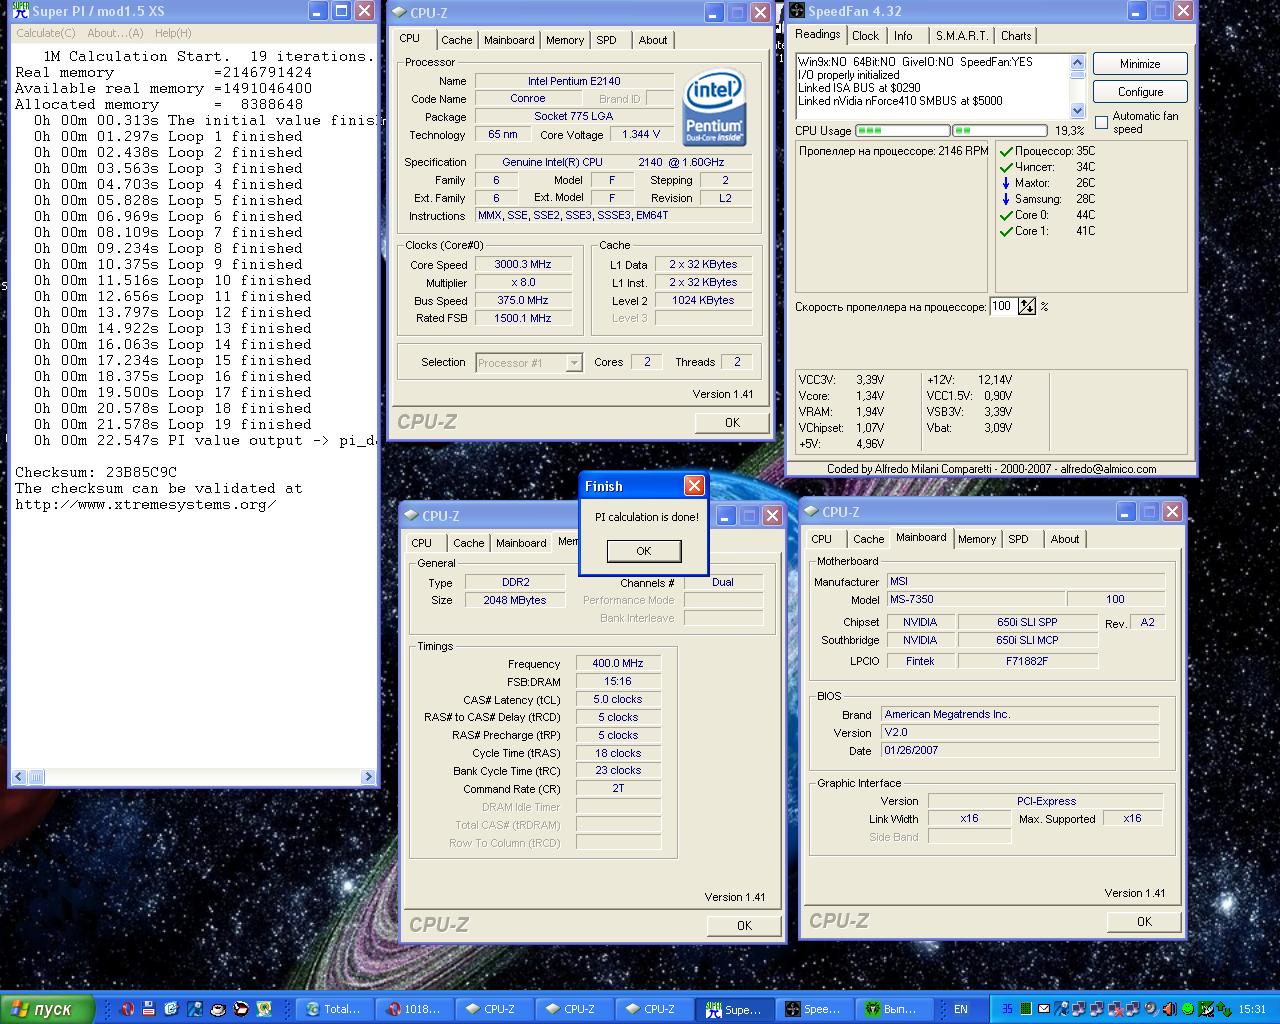Click OK in CPU-Z memory window
This screenshot has height=1024, width=1280.
(x=744, y=925)
